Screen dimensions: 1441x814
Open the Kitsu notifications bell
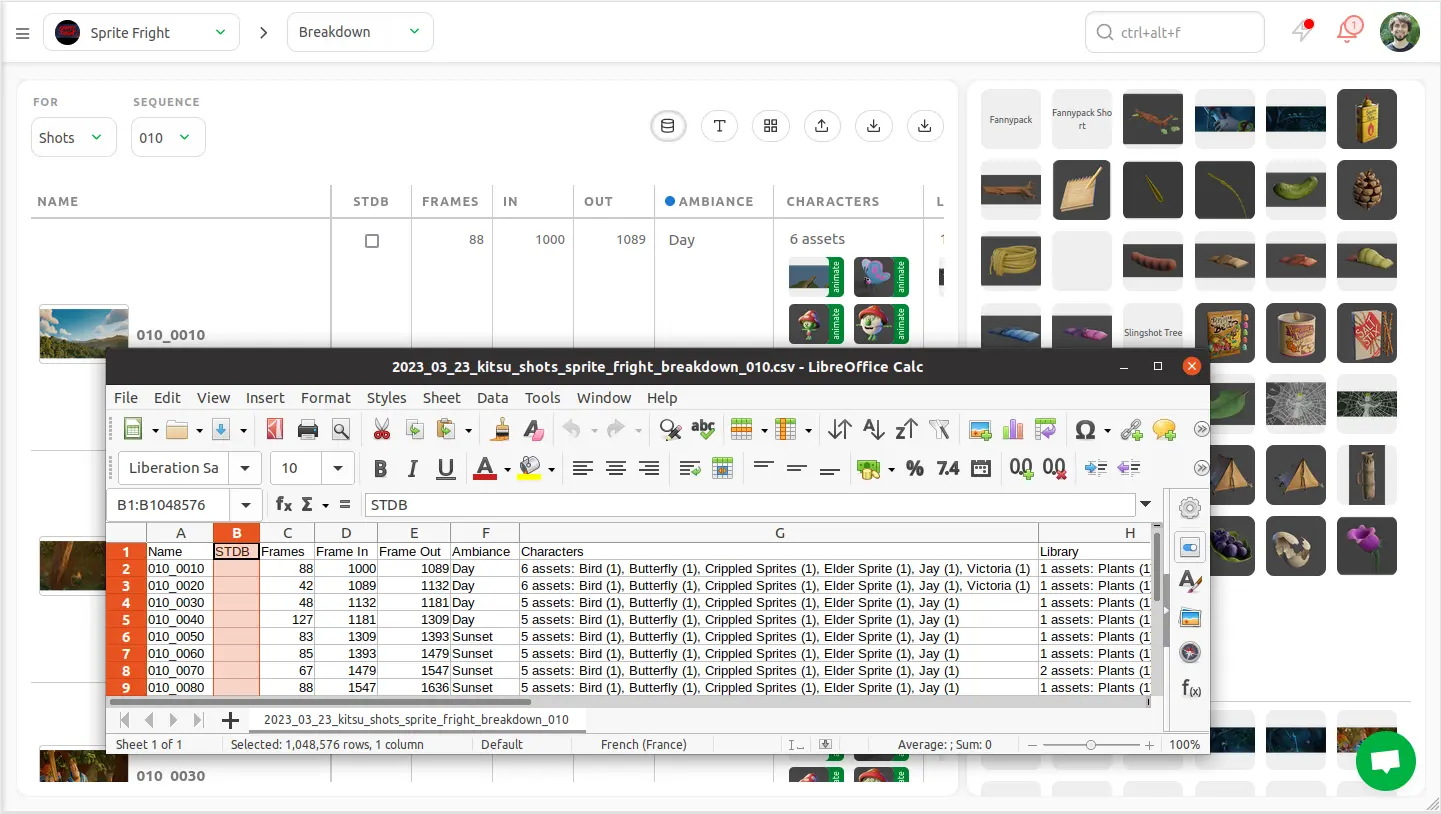pyautogui.click(x=1349, y=32)
